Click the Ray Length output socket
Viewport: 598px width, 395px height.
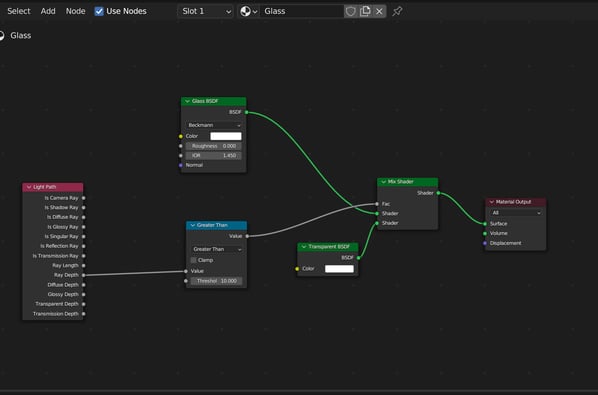click(84, 265)
